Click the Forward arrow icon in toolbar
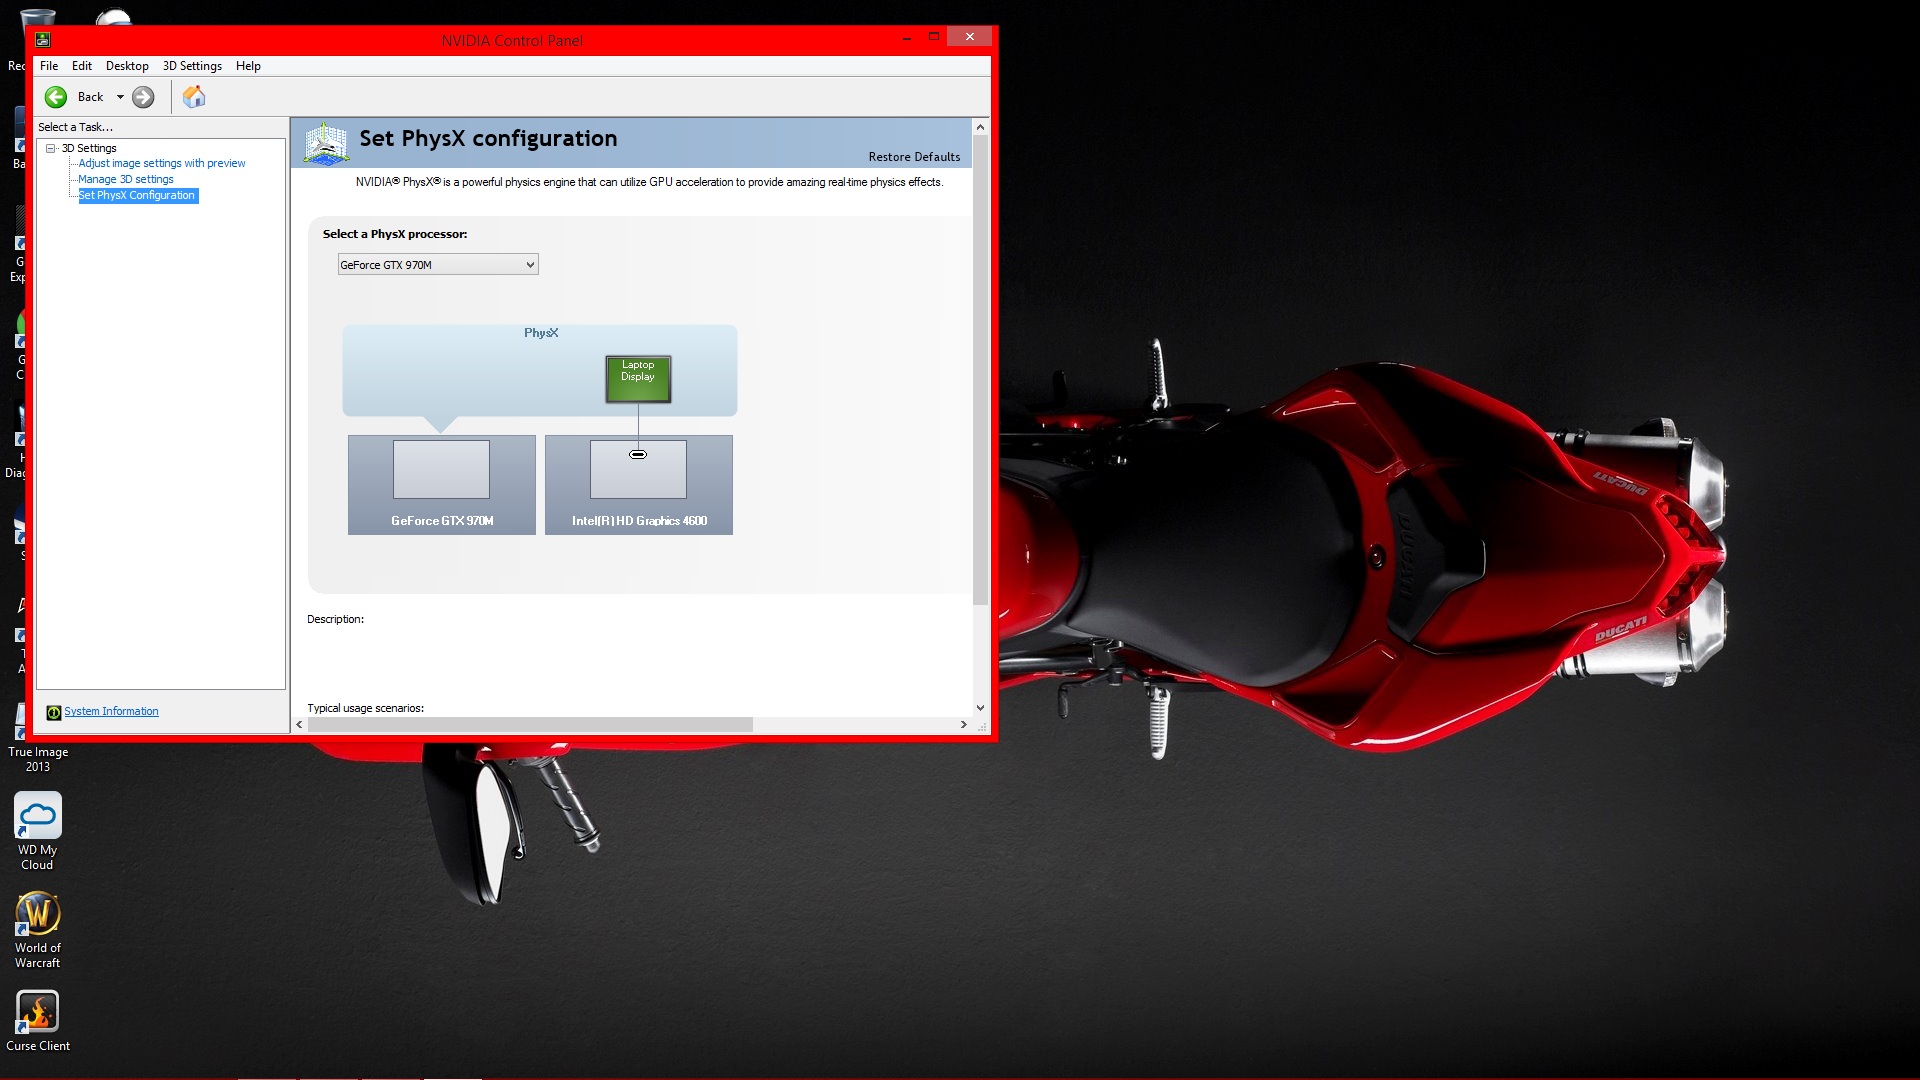Screen dimensions: 1920x1080 coord(143,97)
